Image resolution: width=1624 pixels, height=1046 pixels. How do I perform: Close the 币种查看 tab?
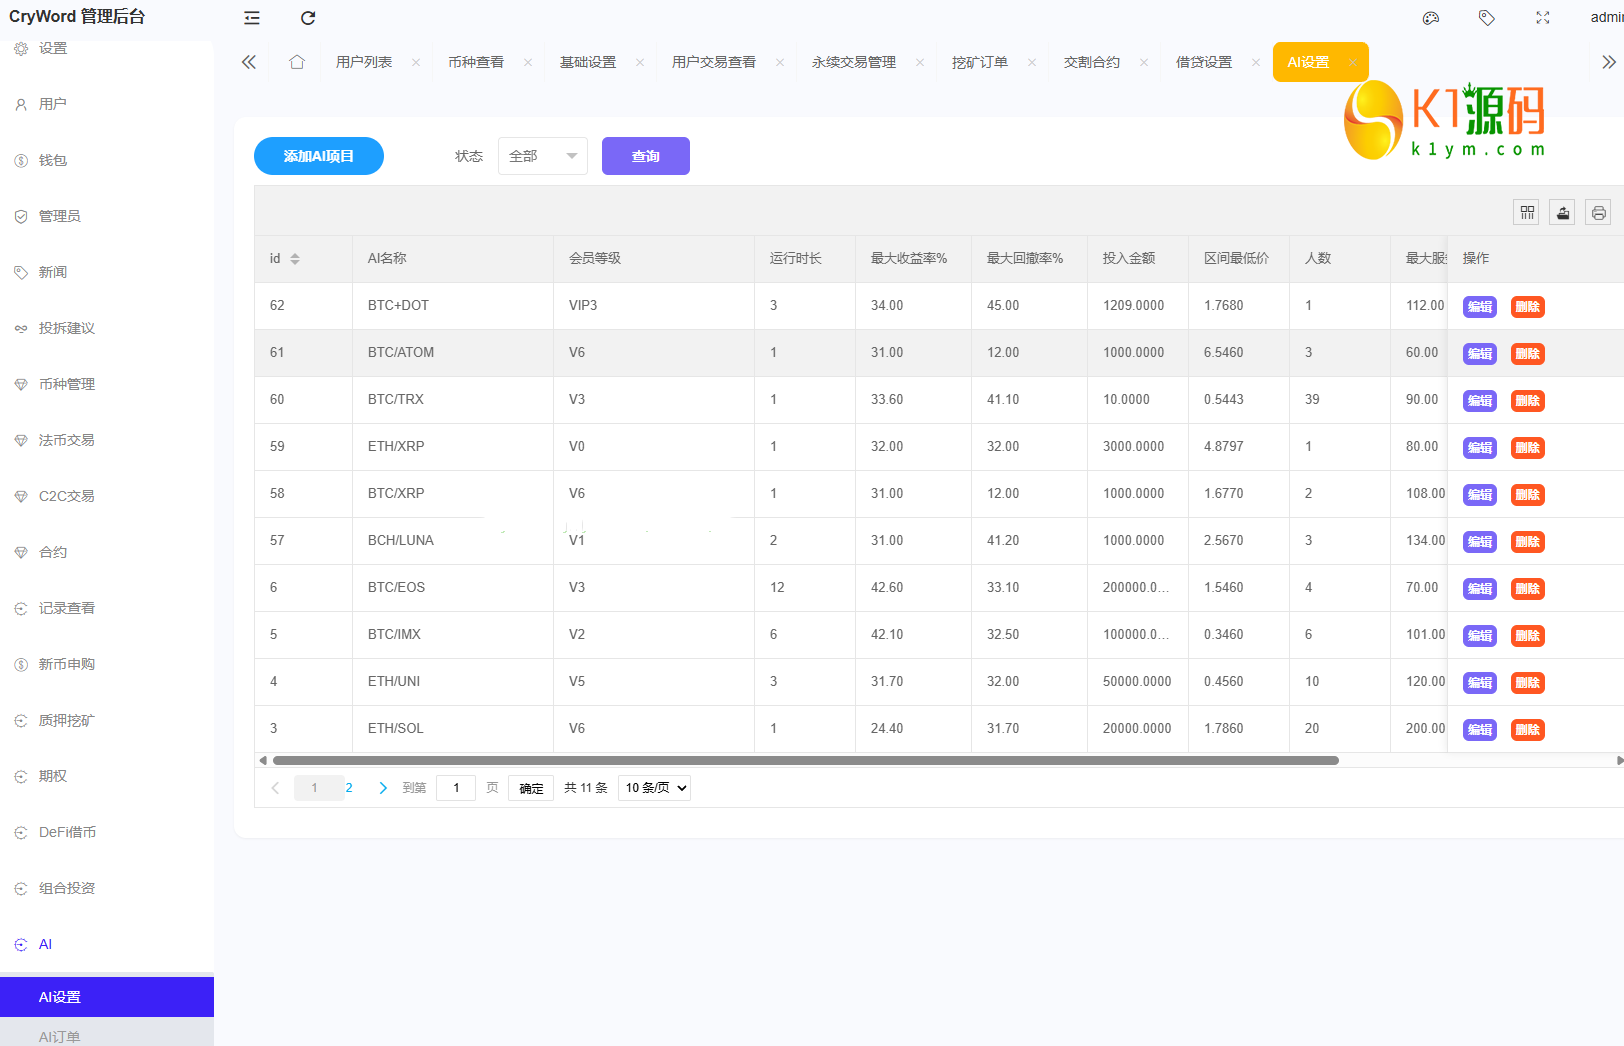coord(528,62)
